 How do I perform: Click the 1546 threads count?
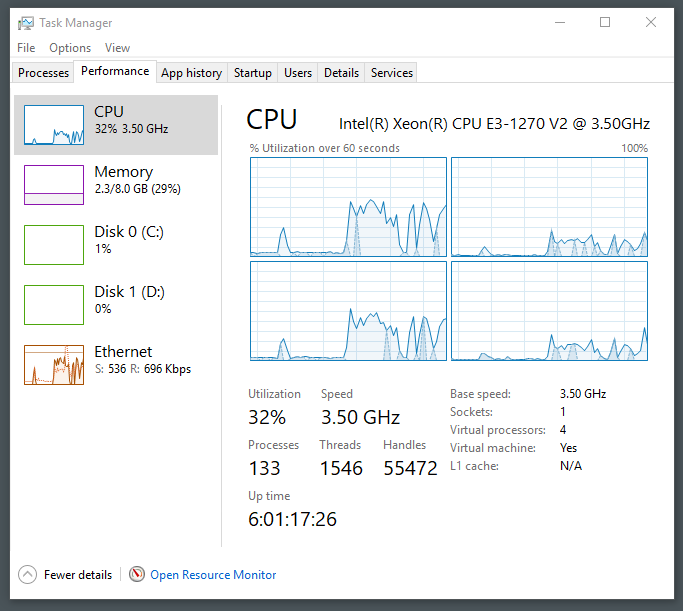pyautogui.click(x=341, y=469)
